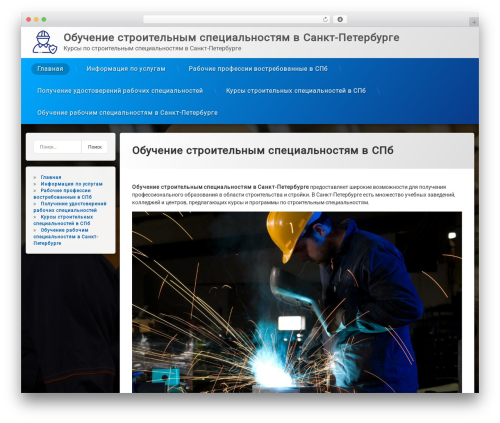The height and width of the screenshot is (423, 500).
Task: Click the bold intro text in article paragraph
Action: pyautogui.click(x=220, y=187)
